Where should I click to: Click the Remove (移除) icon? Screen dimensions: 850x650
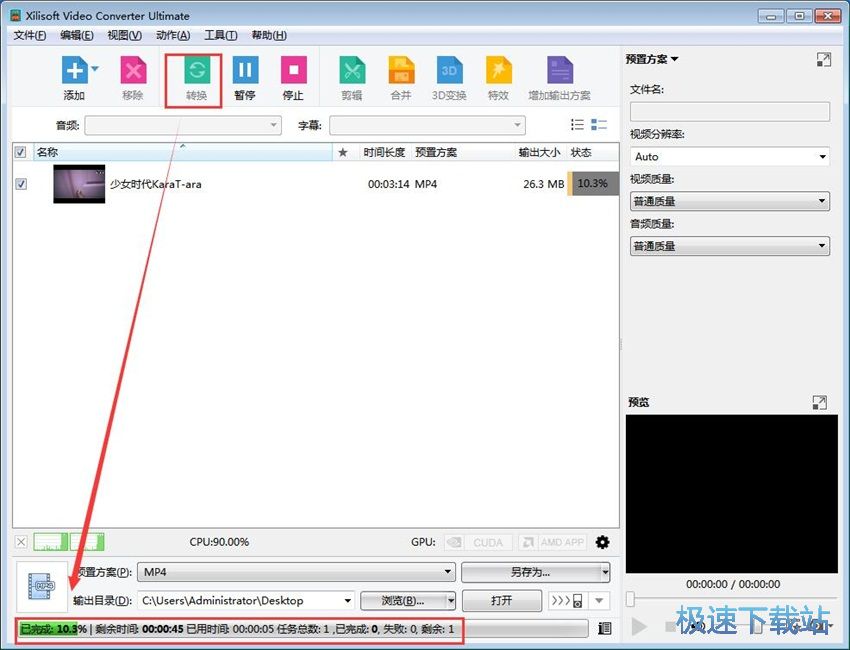133,70
